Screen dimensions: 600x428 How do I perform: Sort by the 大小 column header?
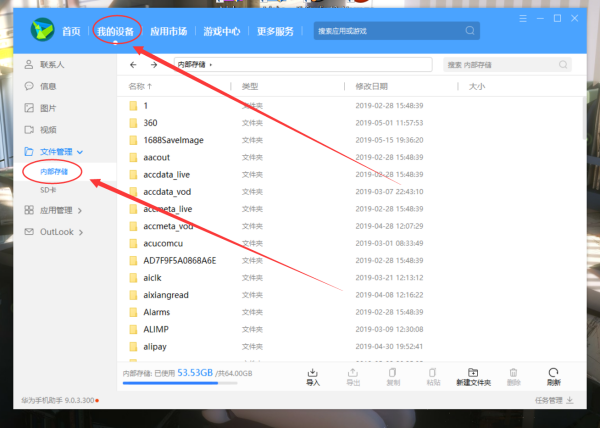click(477, 86)
